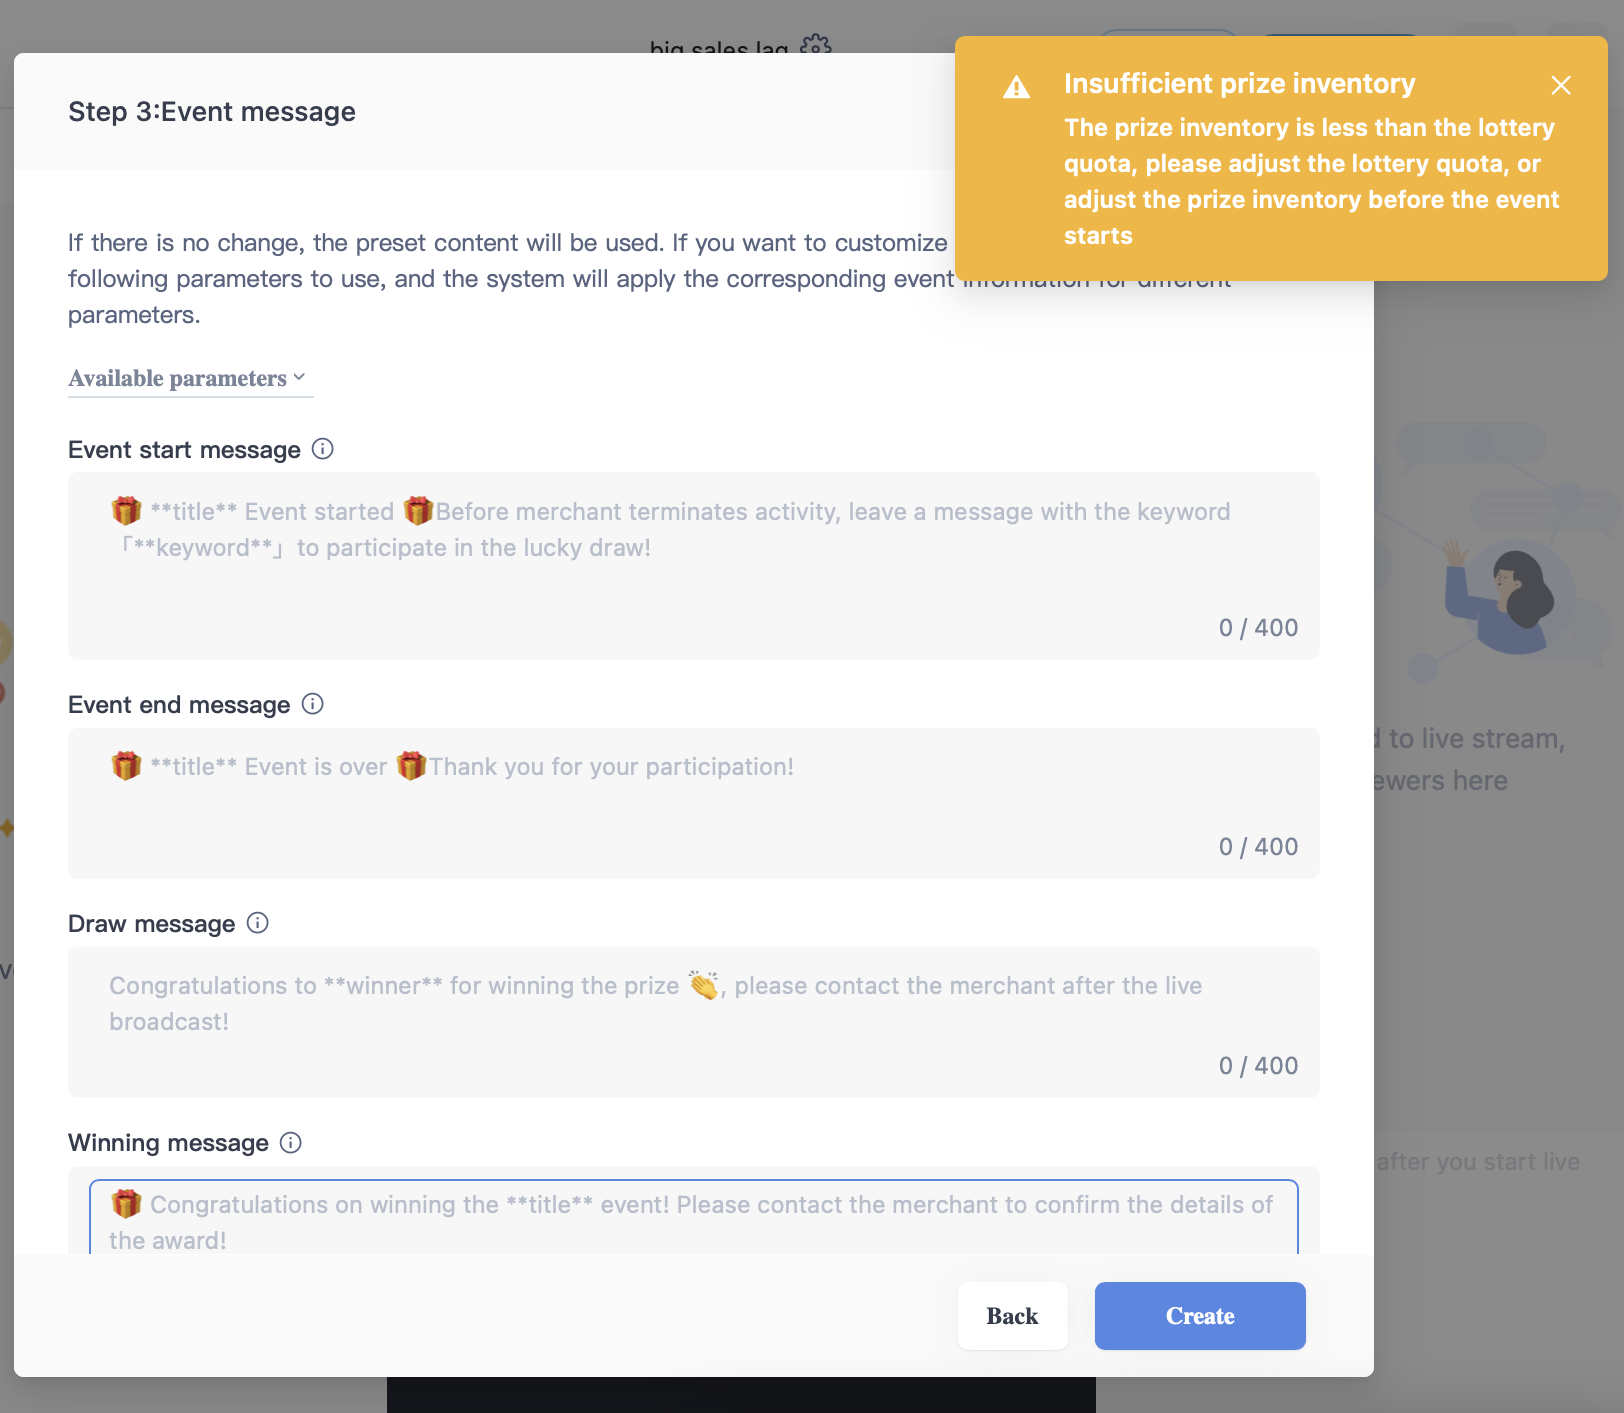1624x1413 pixels.
Task: Open the Draw message info icon
Action: pos(258,923)
